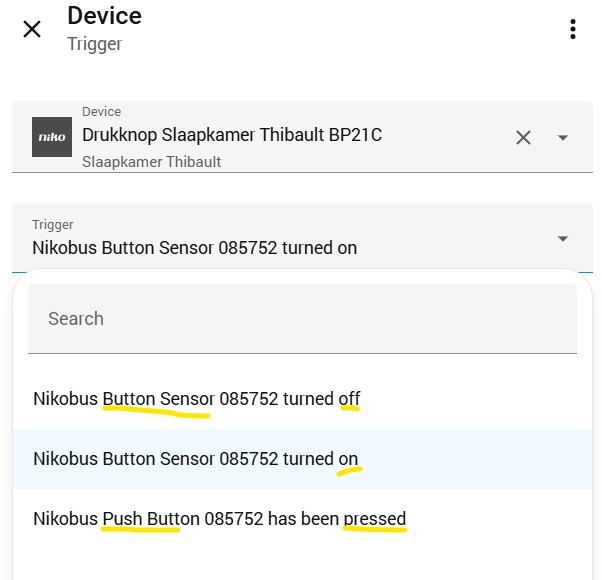Image resolution: width=602 pixels, height=580 pixels.
Task: Focus the Search field in trigger list
Action: tap(302, 319)
